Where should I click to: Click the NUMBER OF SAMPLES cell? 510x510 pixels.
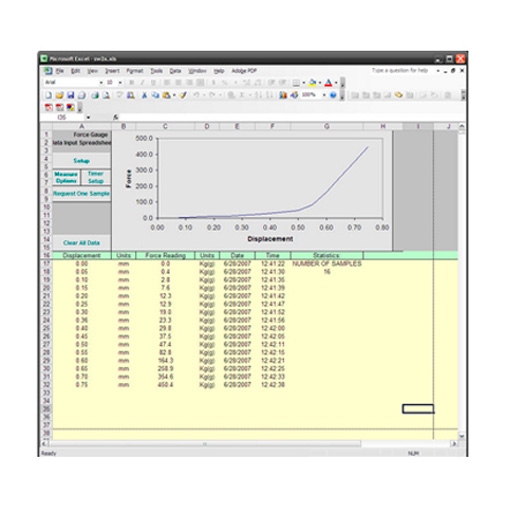pyautogui.click(x=327, y=264)
